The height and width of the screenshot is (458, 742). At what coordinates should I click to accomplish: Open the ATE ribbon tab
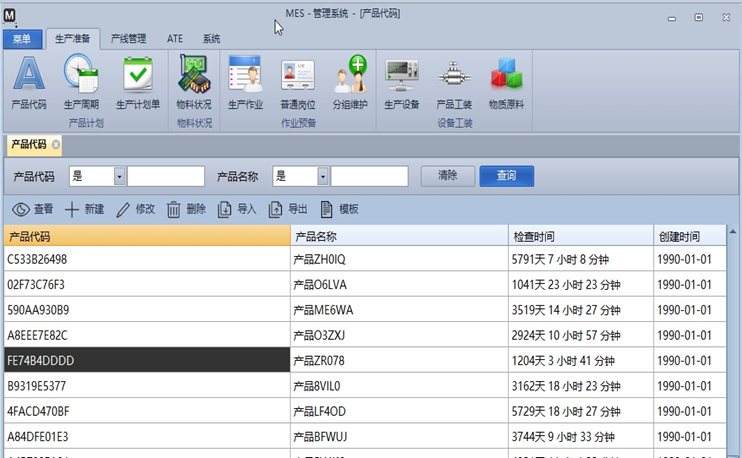pos(175,39)
